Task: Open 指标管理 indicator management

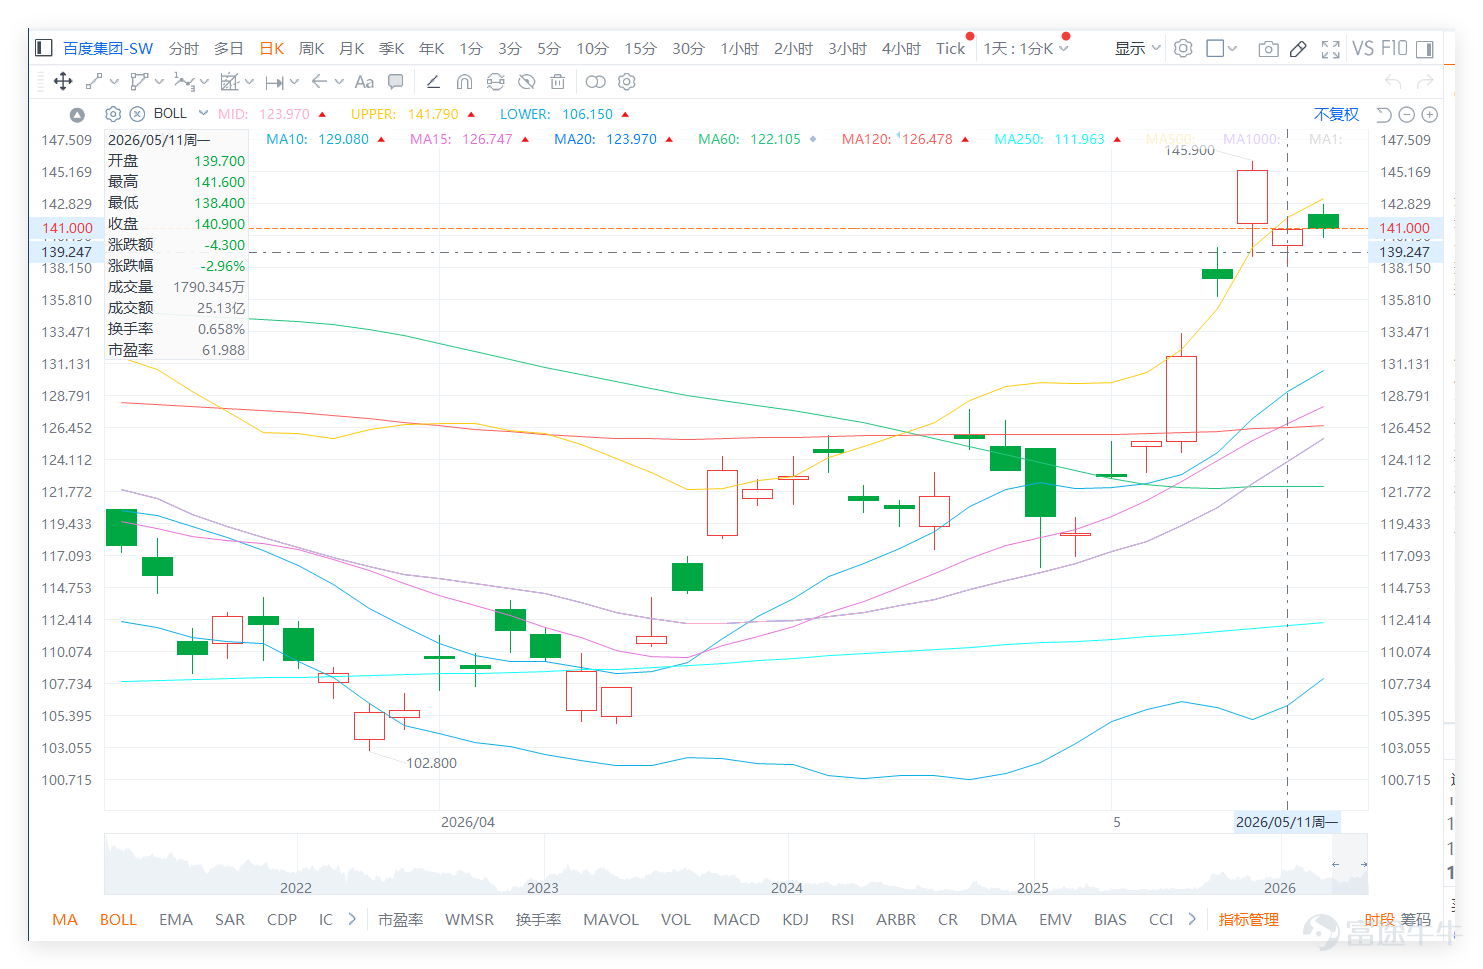Action: [x=1249, y=919]
